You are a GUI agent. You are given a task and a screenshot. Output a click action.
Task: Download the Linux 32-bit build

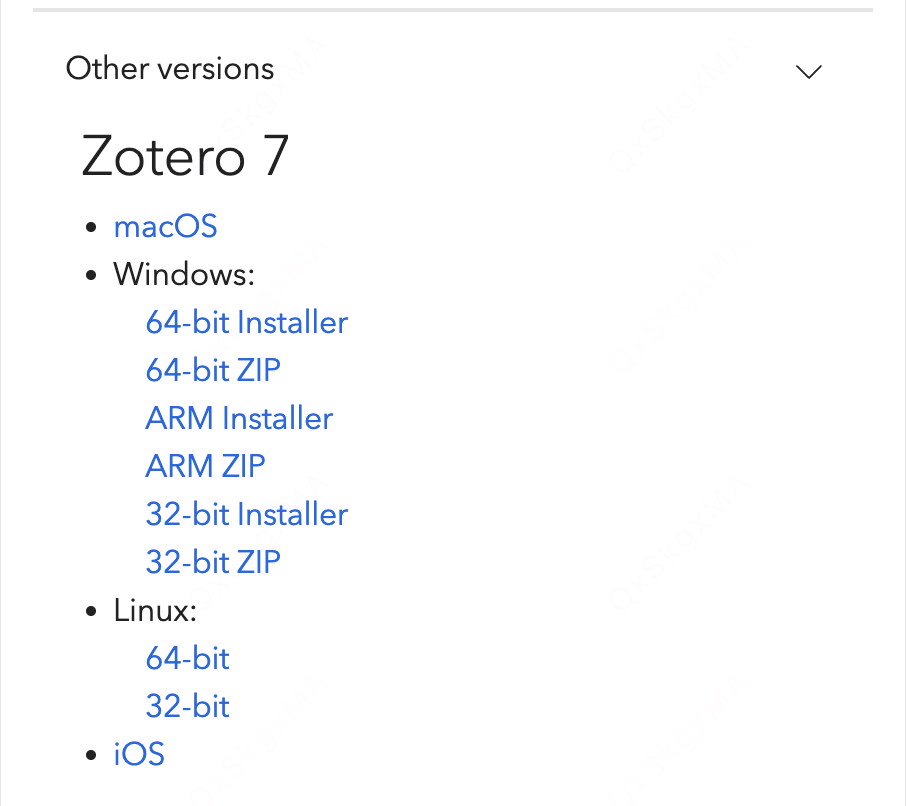[x=187, y=706]
